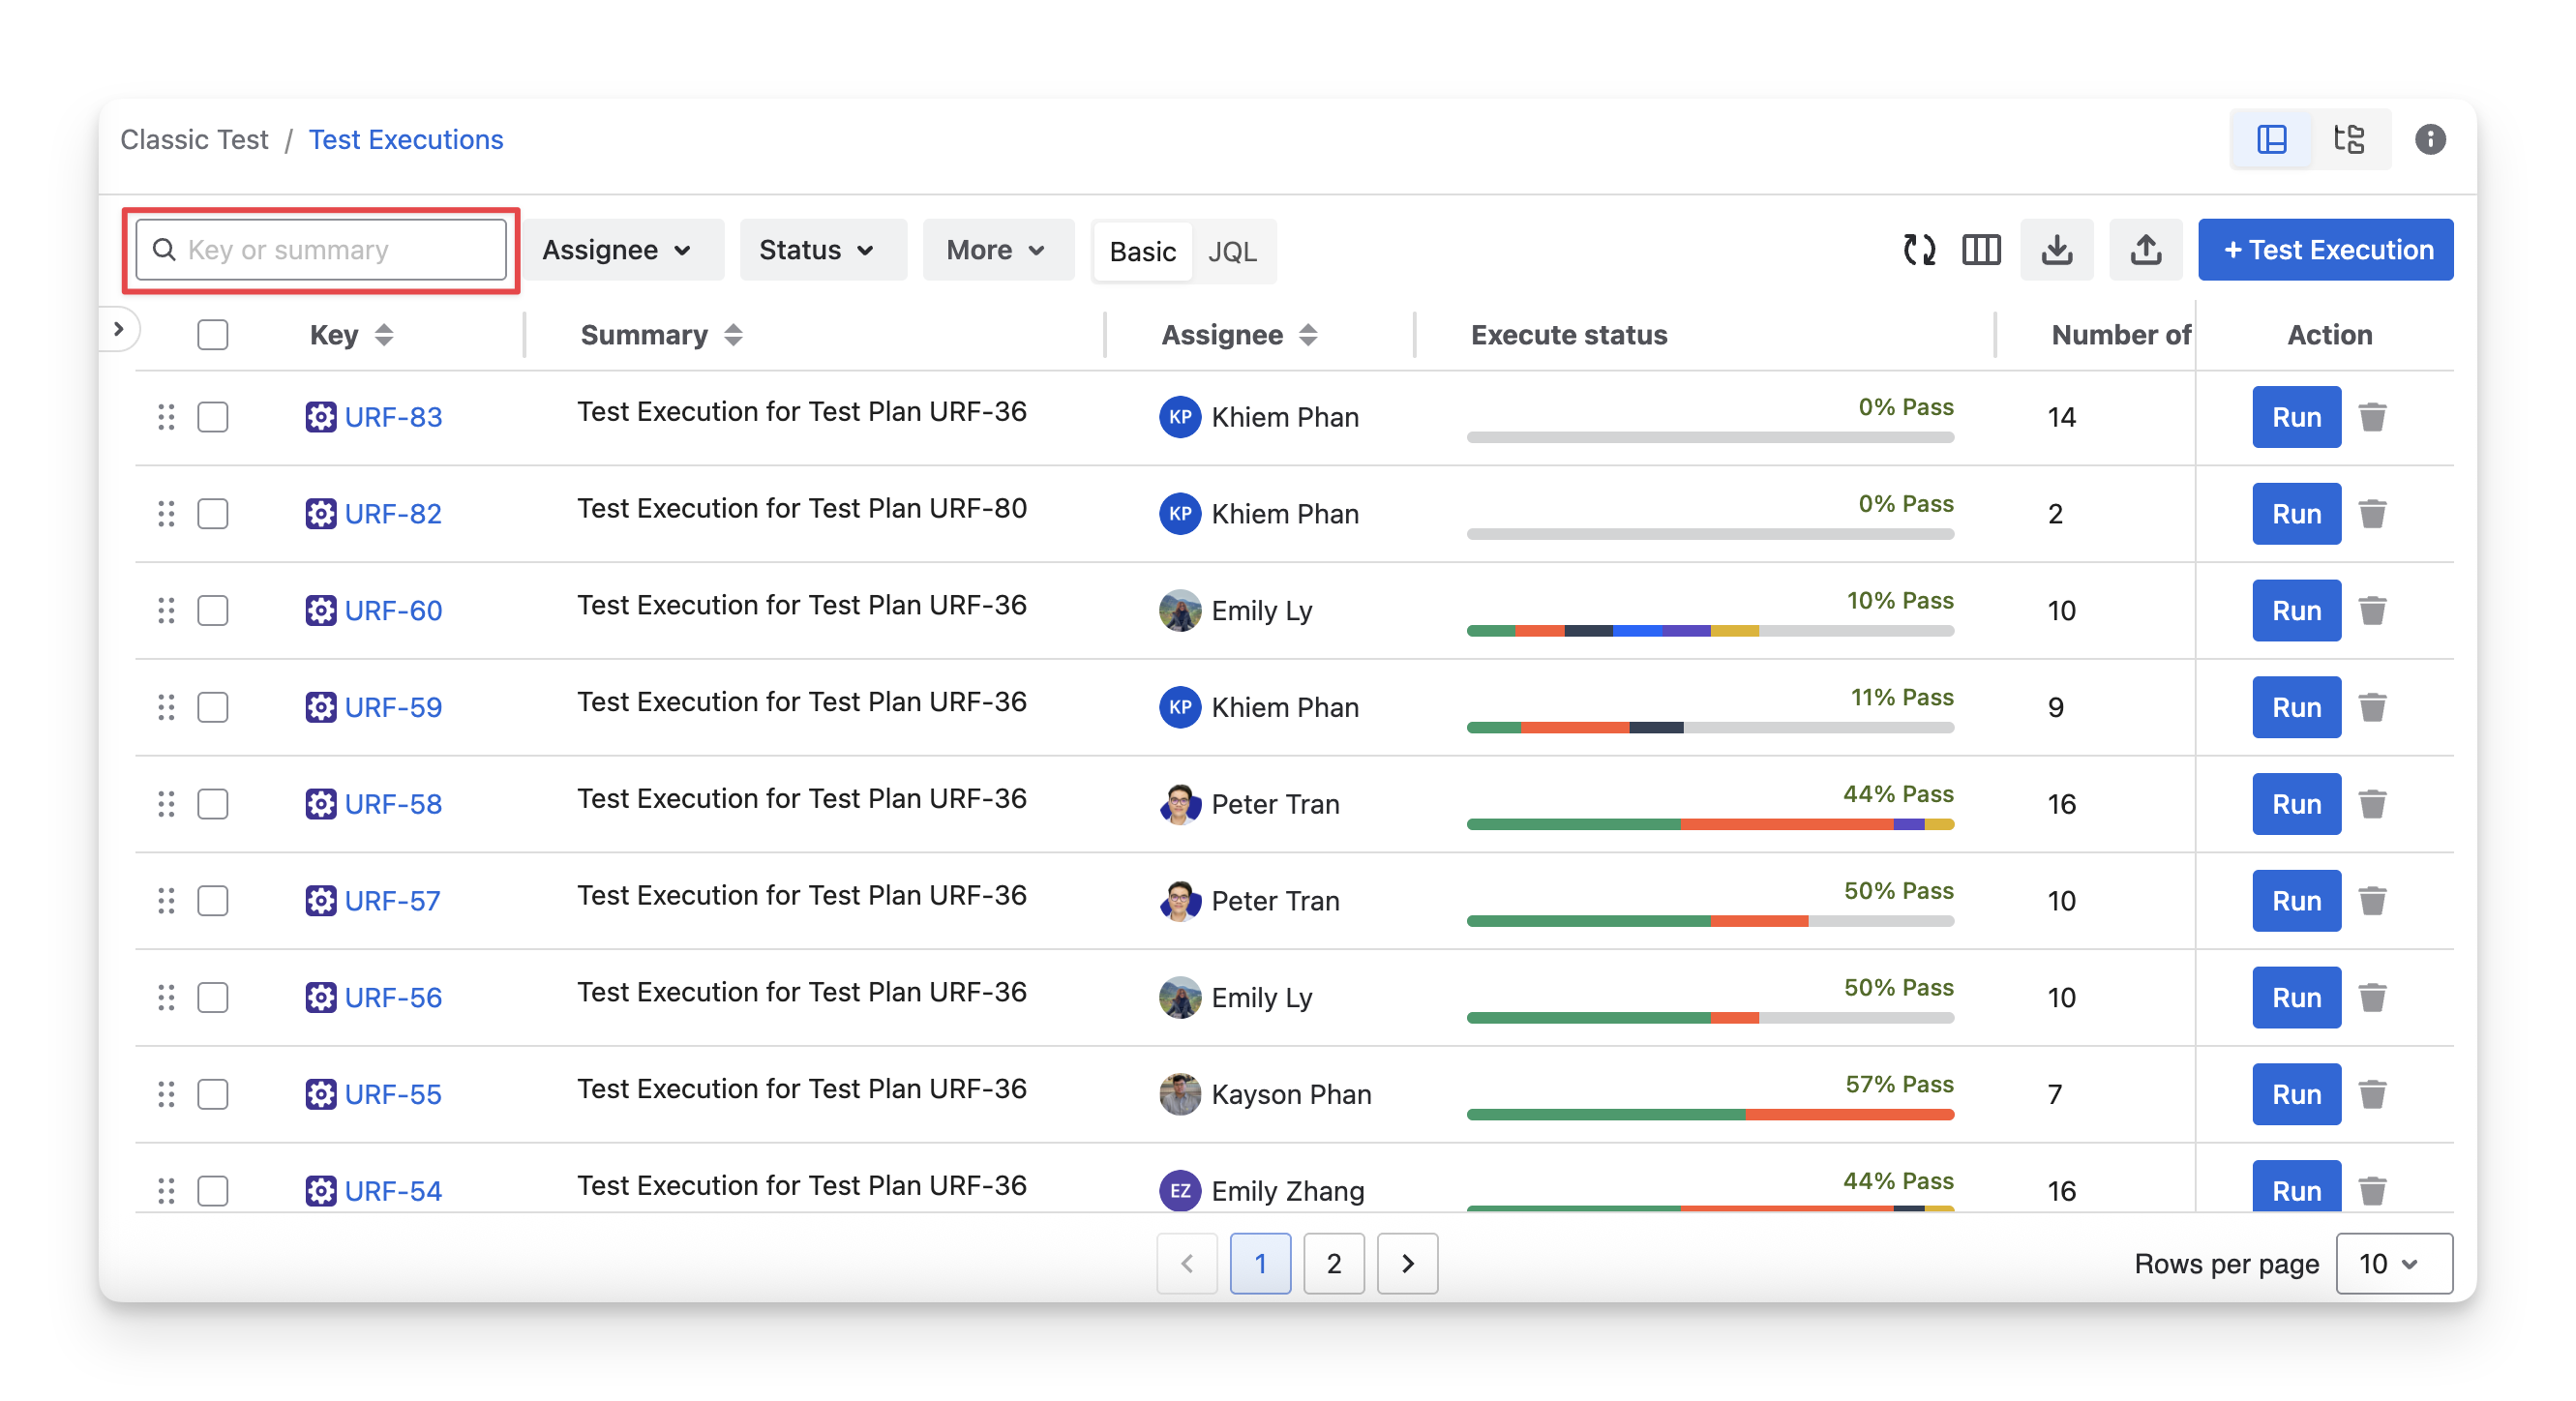Go to page 2
The height and width of the screenshot is (1401, 2576).
point(1333,1264)
